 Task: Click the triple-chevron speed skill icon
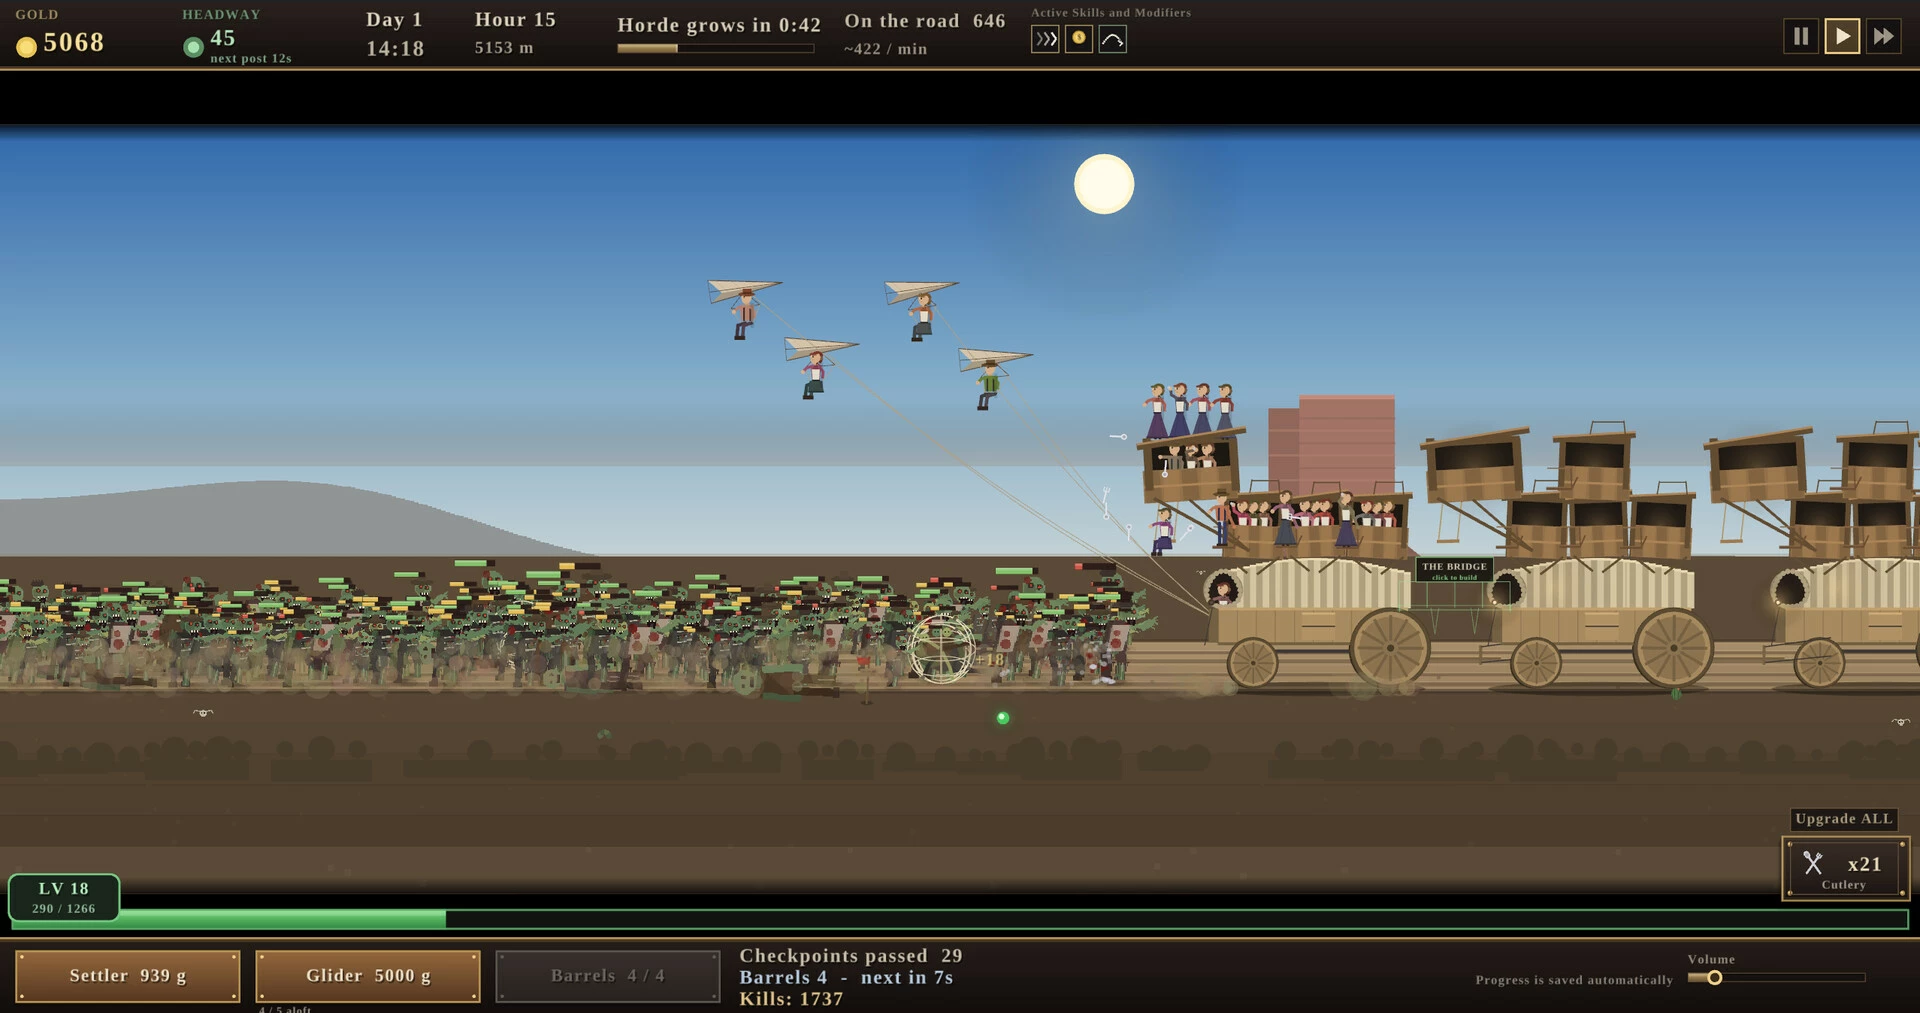(x=1045, y=39)
